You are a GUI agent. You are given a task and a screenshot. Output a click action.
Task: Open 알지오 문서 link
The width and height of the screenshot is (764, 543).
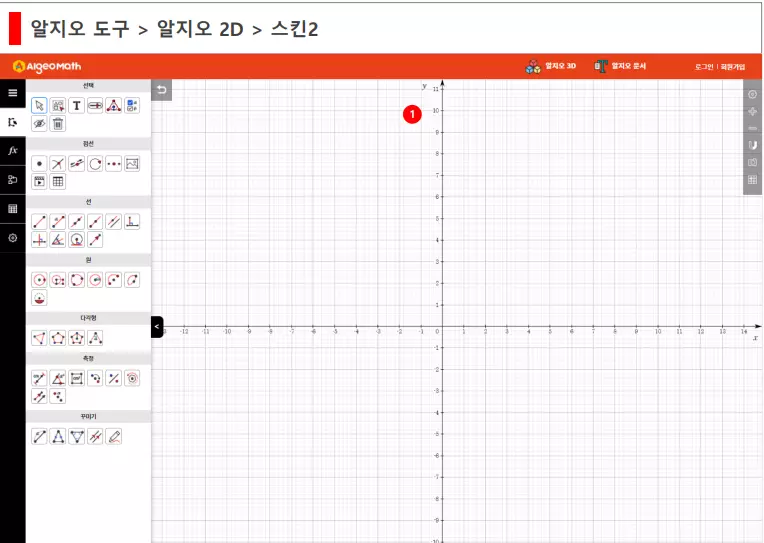click(x=620, y=66)
